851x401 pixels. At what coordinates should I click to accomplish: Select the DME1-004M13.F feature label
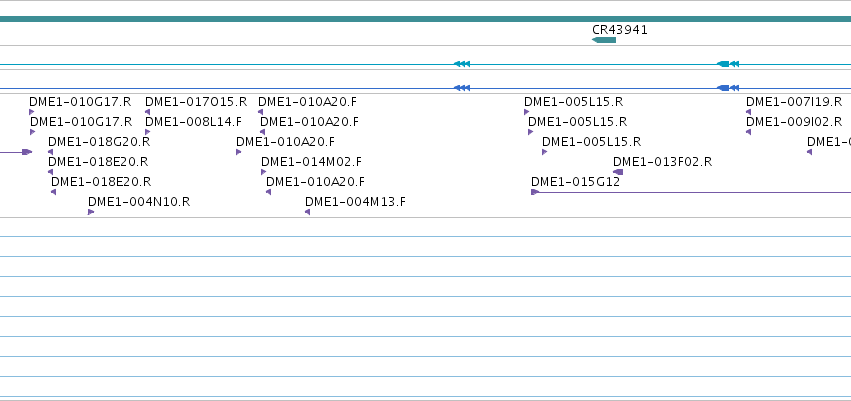point(355,202)
